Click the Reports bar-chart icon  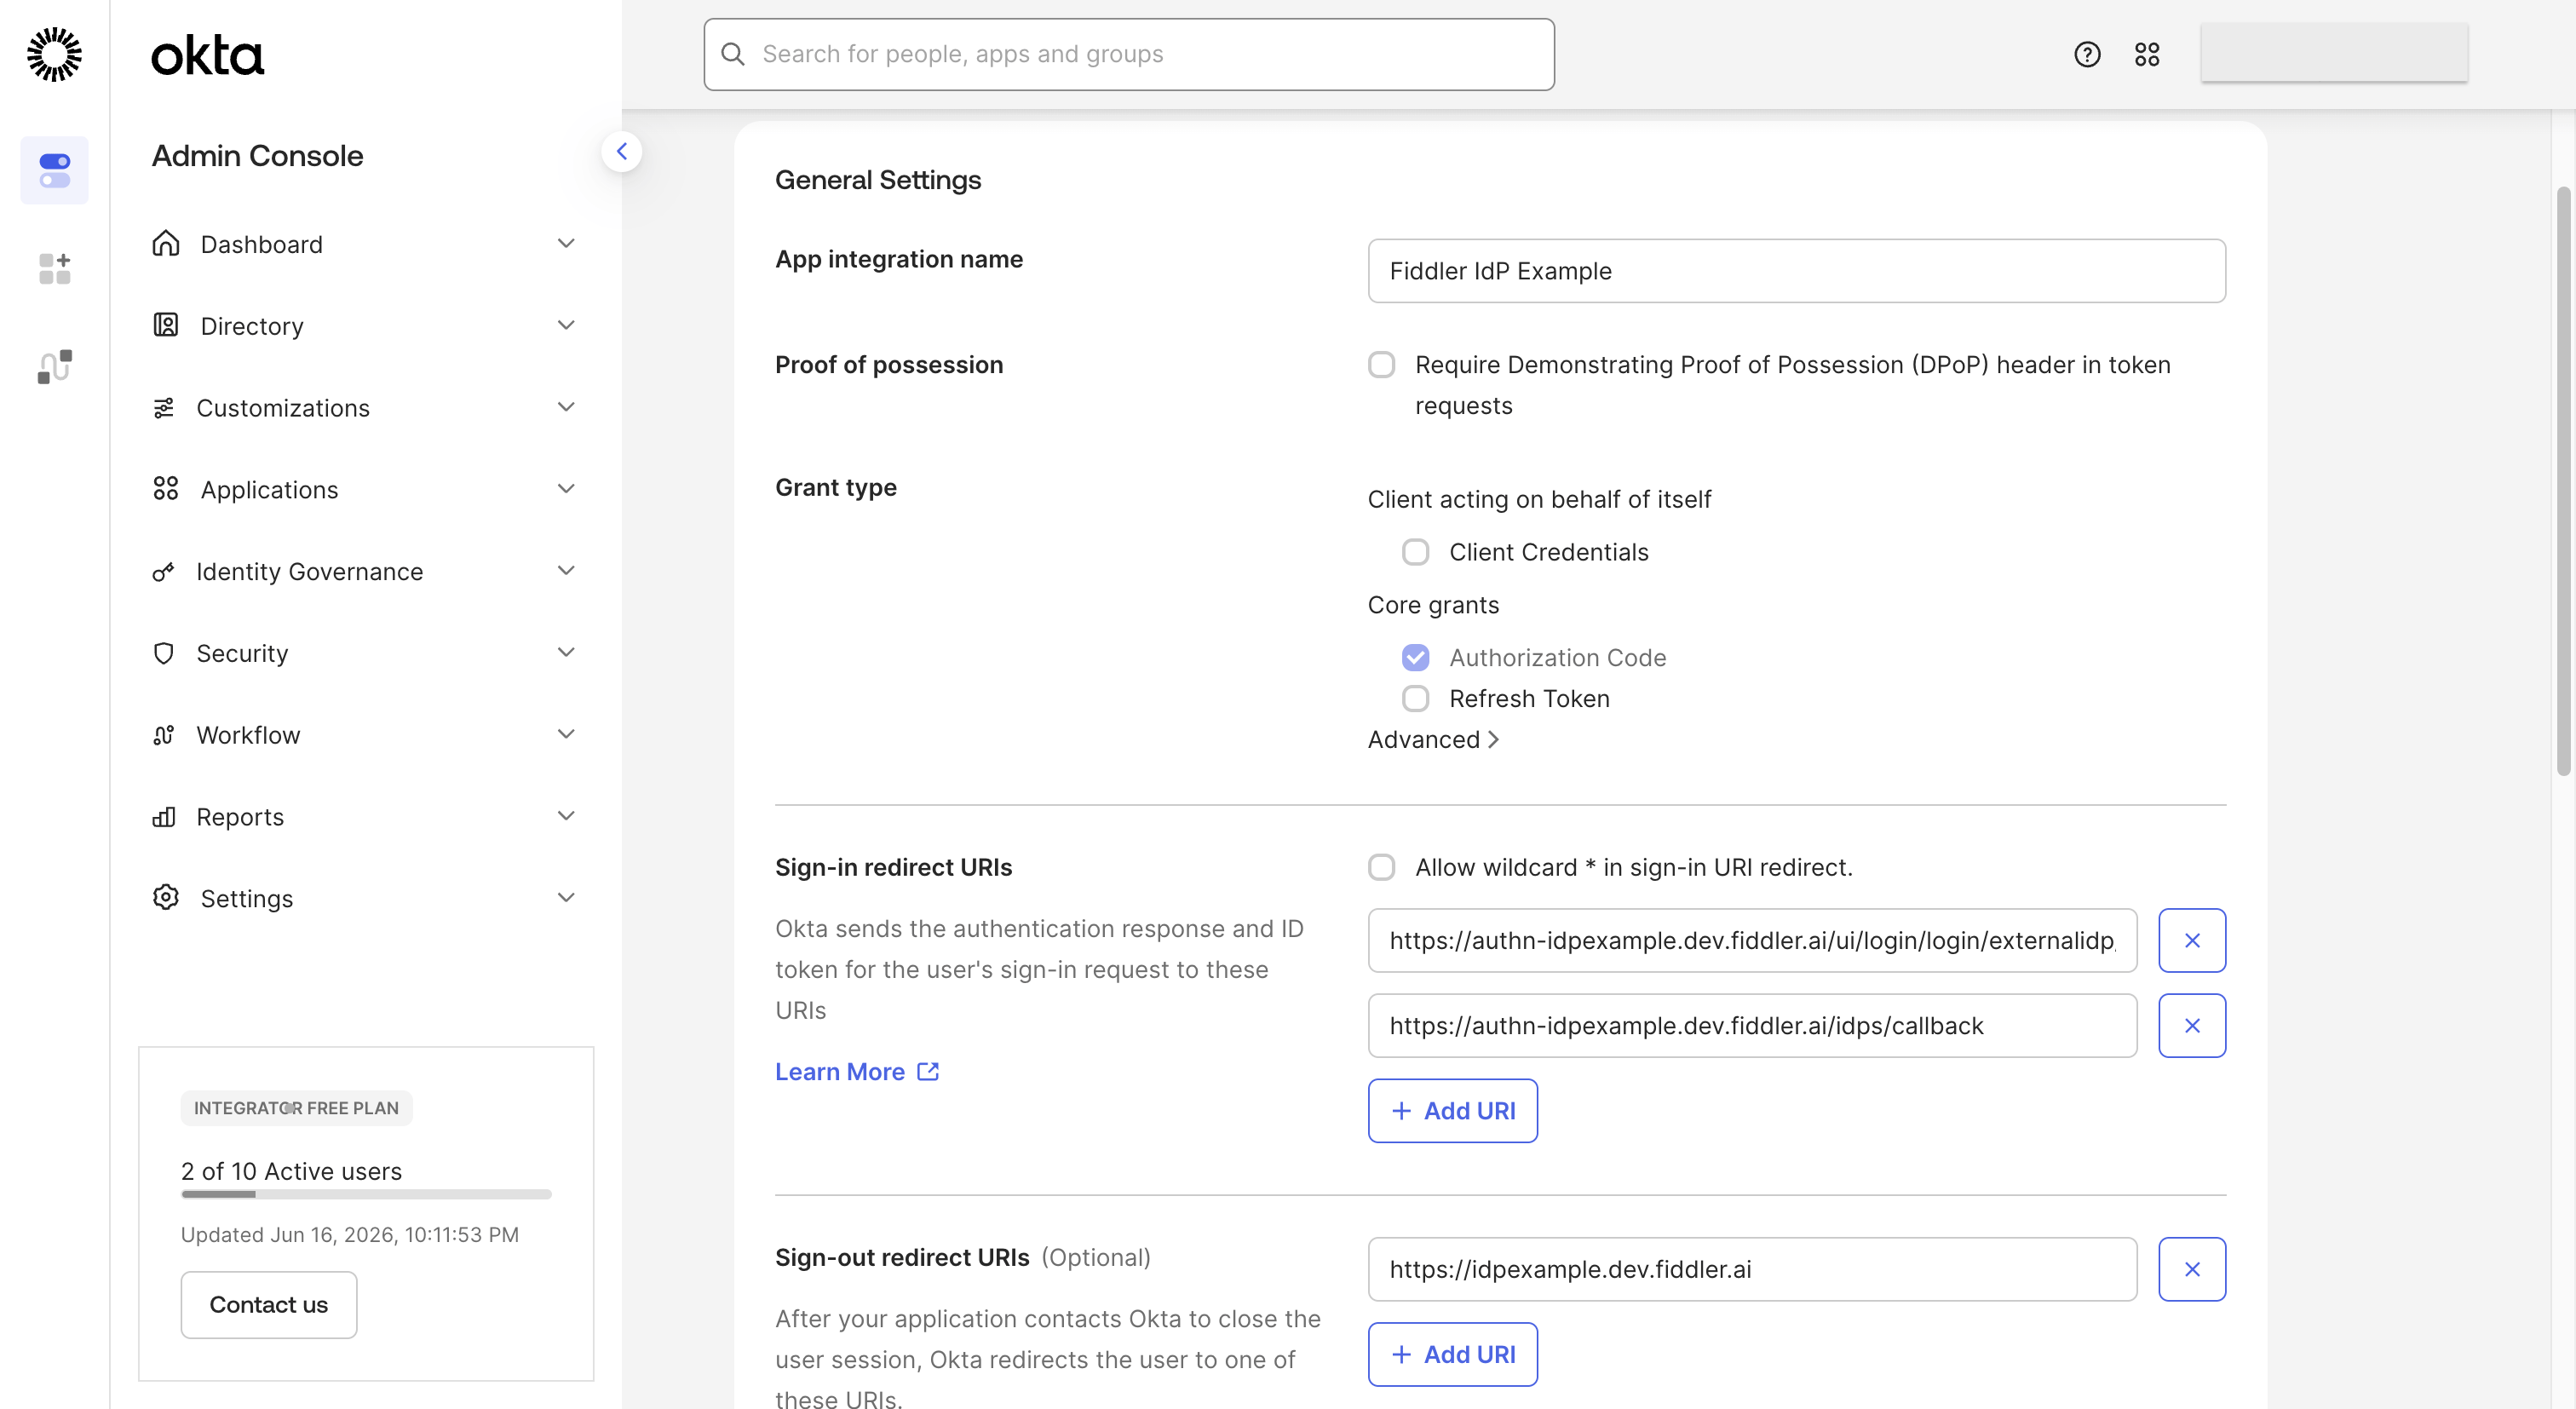point(164,817)
